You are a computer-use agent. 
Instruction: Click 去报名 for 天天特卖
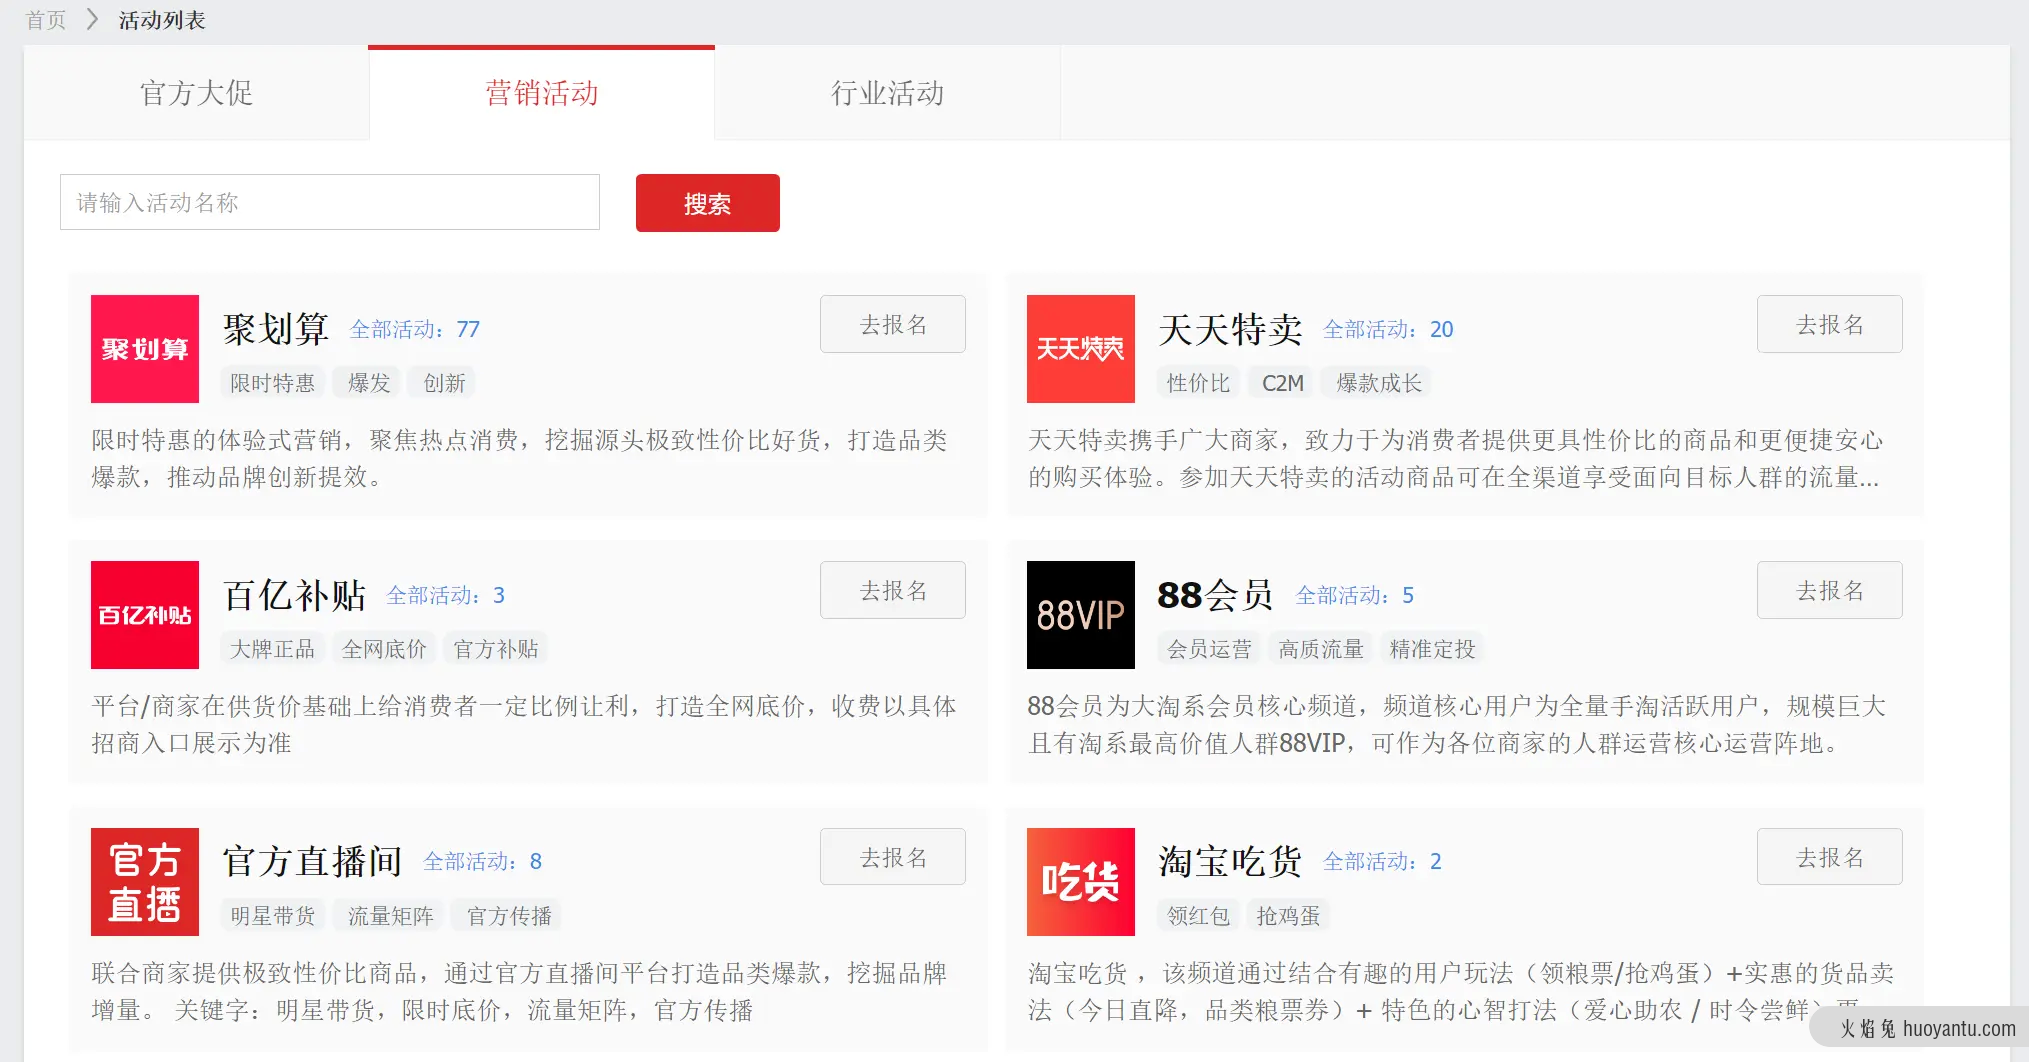tap(1830, 324)
